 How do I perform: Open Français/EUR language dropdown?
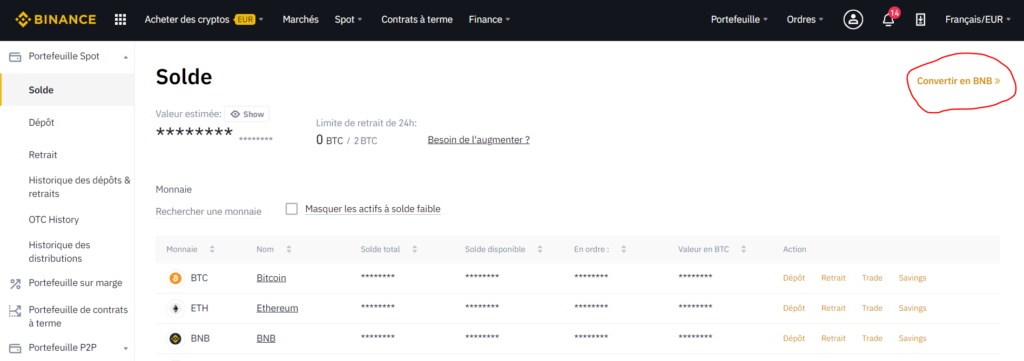pyautogui.click(x=978, y=20)
